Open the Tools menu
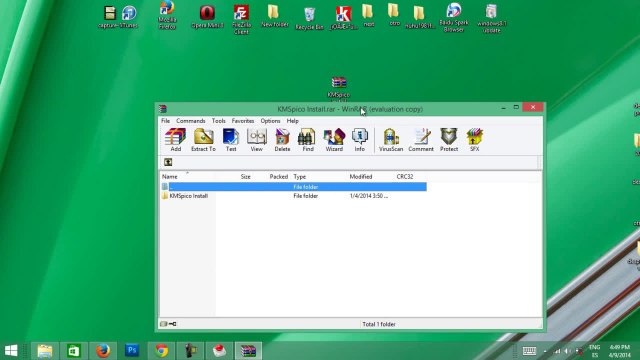Image resolution: width=640 pixels, height=360 pixels. pos(218,121)
